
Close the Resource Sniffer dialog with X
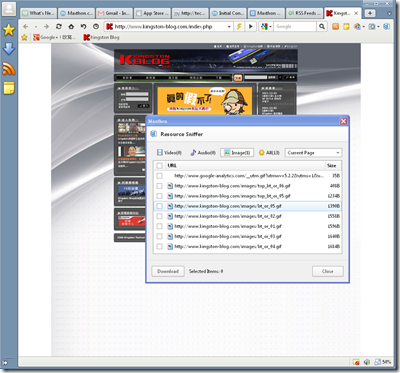click(x=343, y=121)
